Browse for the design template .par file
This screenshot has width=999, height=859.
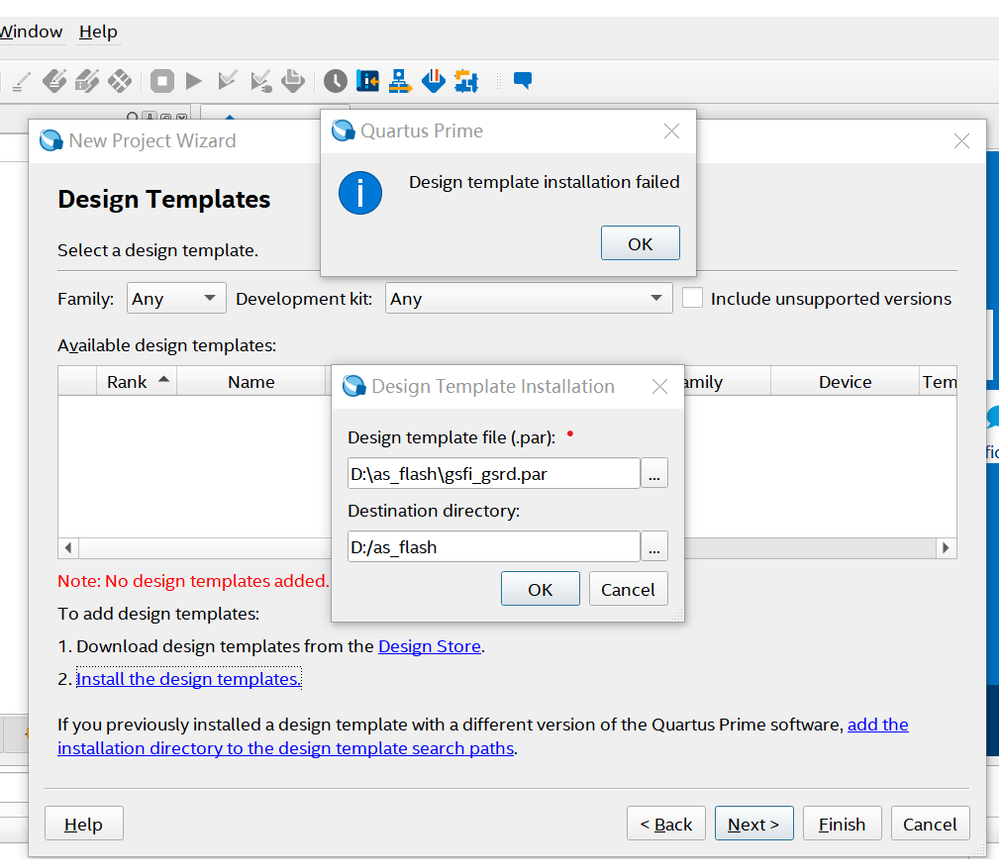click(x=654, y=474)
